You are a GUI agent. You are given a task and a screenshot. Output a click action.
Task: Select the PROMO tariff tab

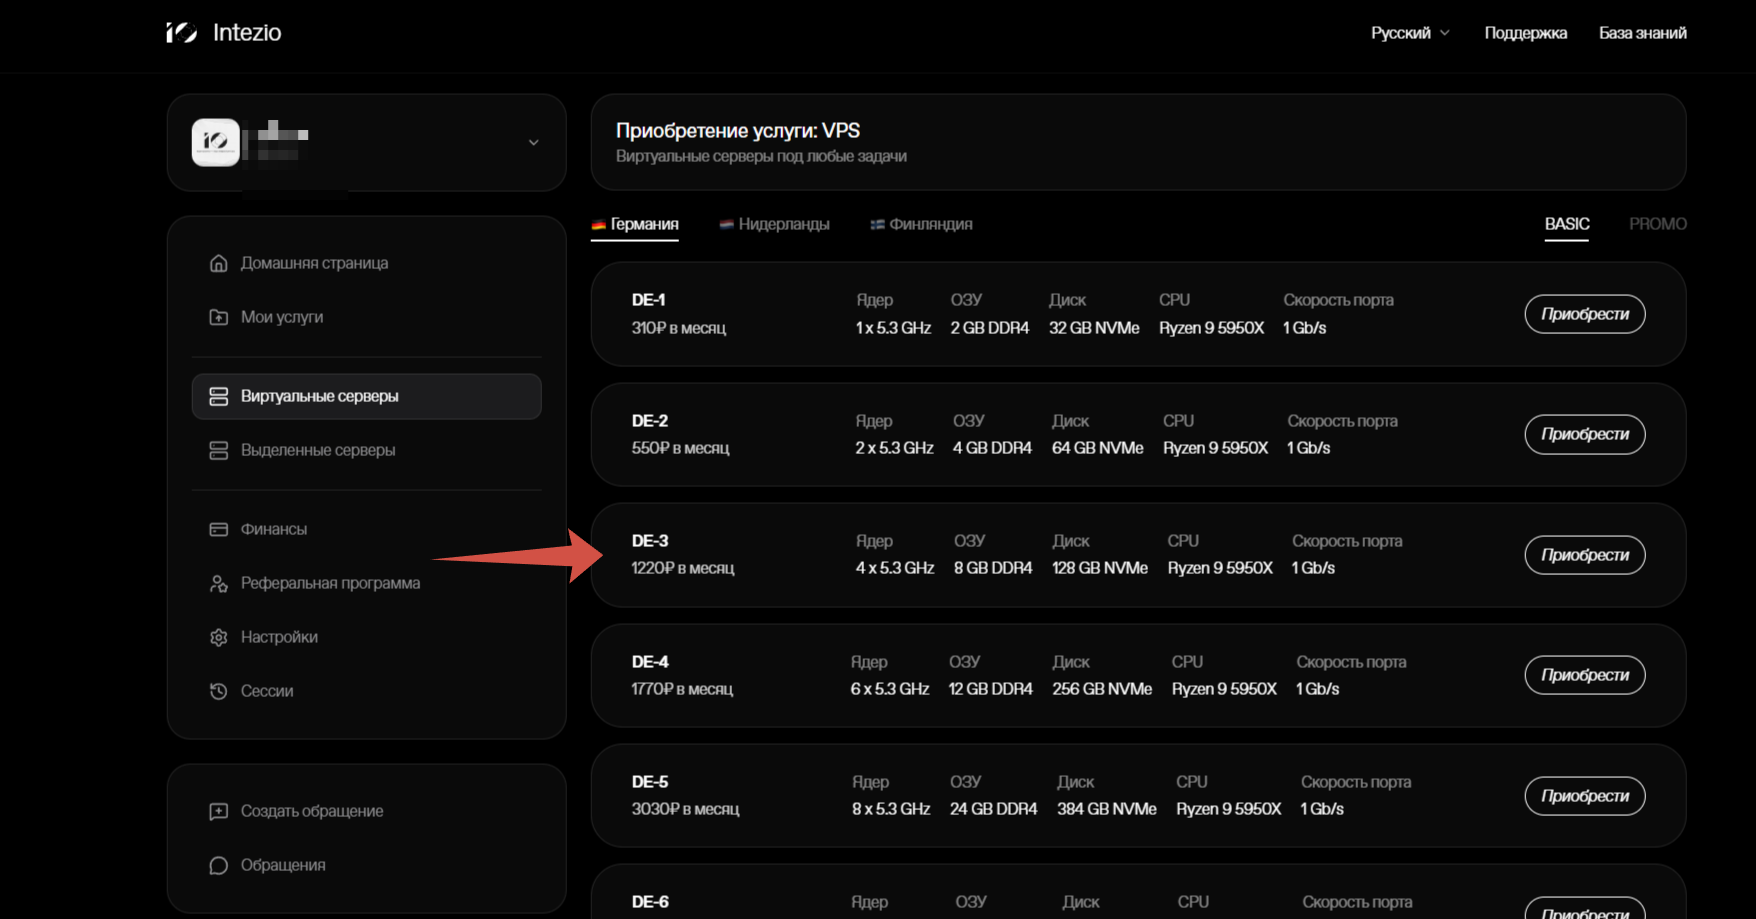1657,224
